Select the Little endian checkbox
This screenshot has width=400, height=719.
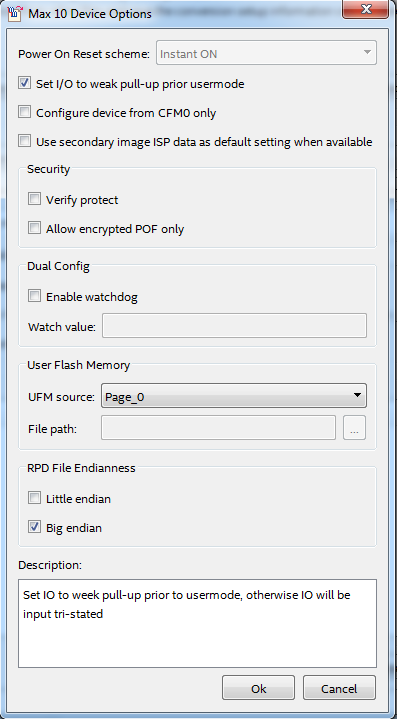(x=34, y=498)
